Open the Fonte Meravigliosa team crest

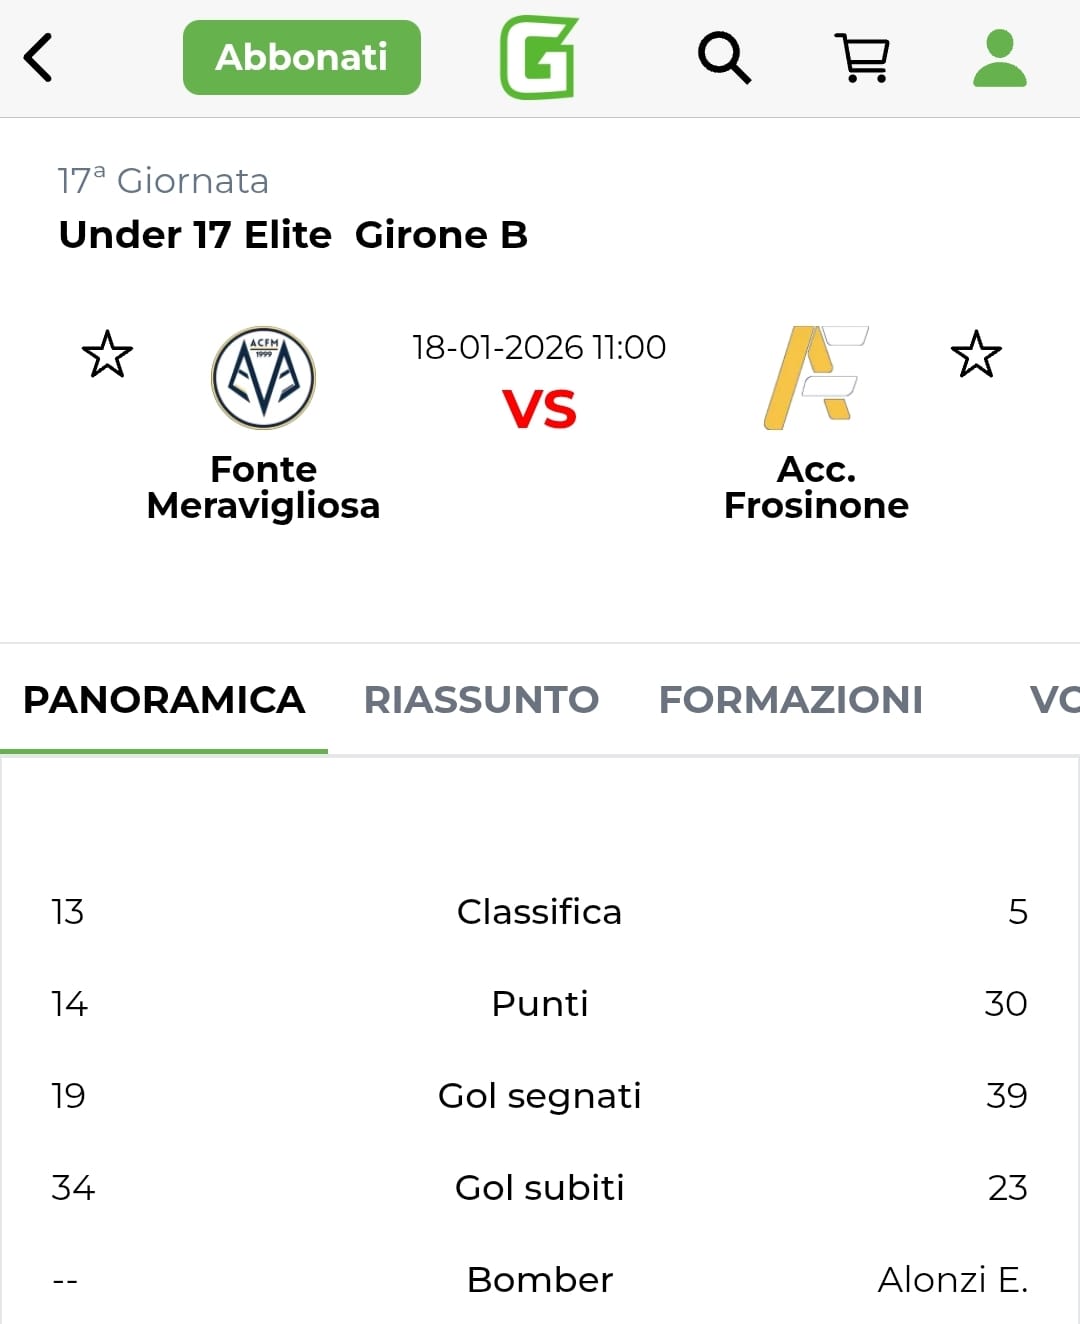click(x=263, y=378)
